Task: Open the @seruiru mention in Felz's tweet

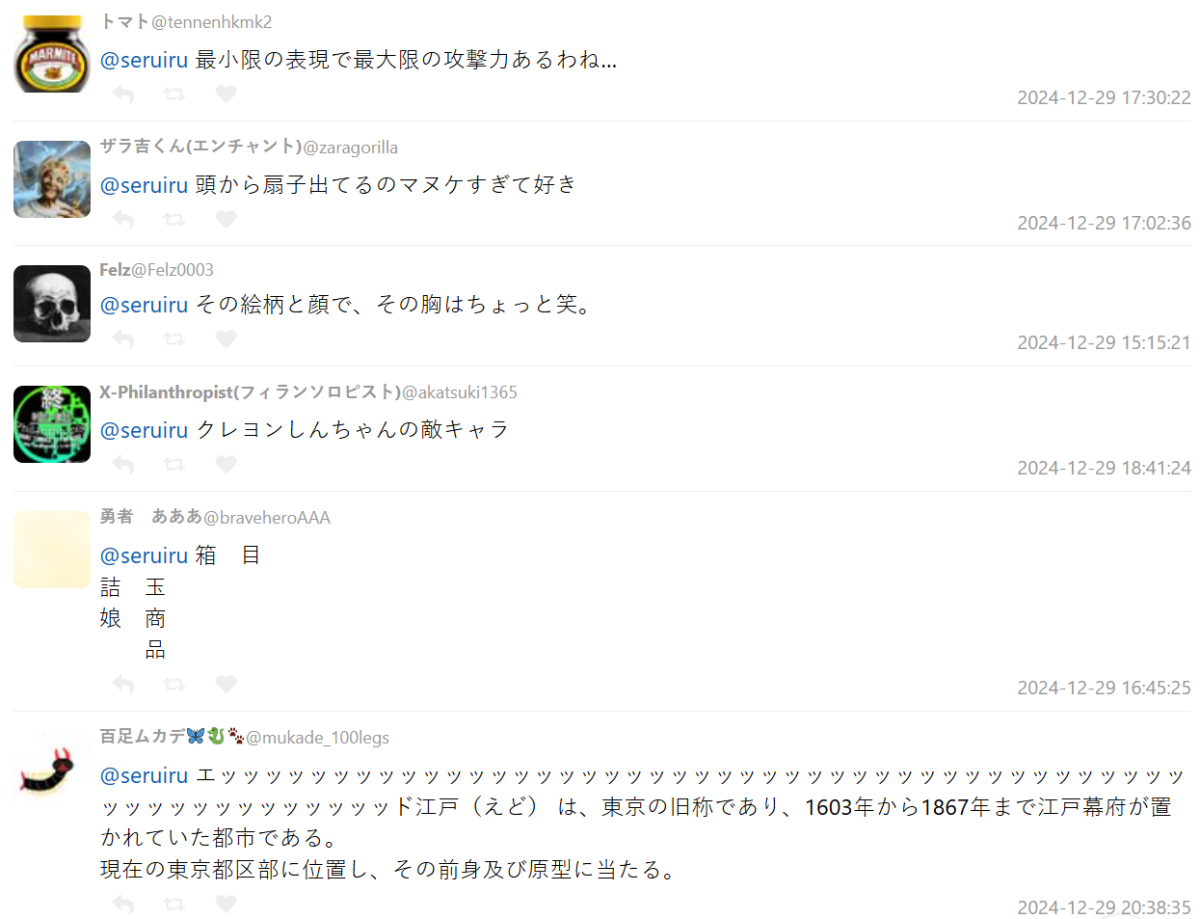Action: pyautogui.click(x=144, y=305)
